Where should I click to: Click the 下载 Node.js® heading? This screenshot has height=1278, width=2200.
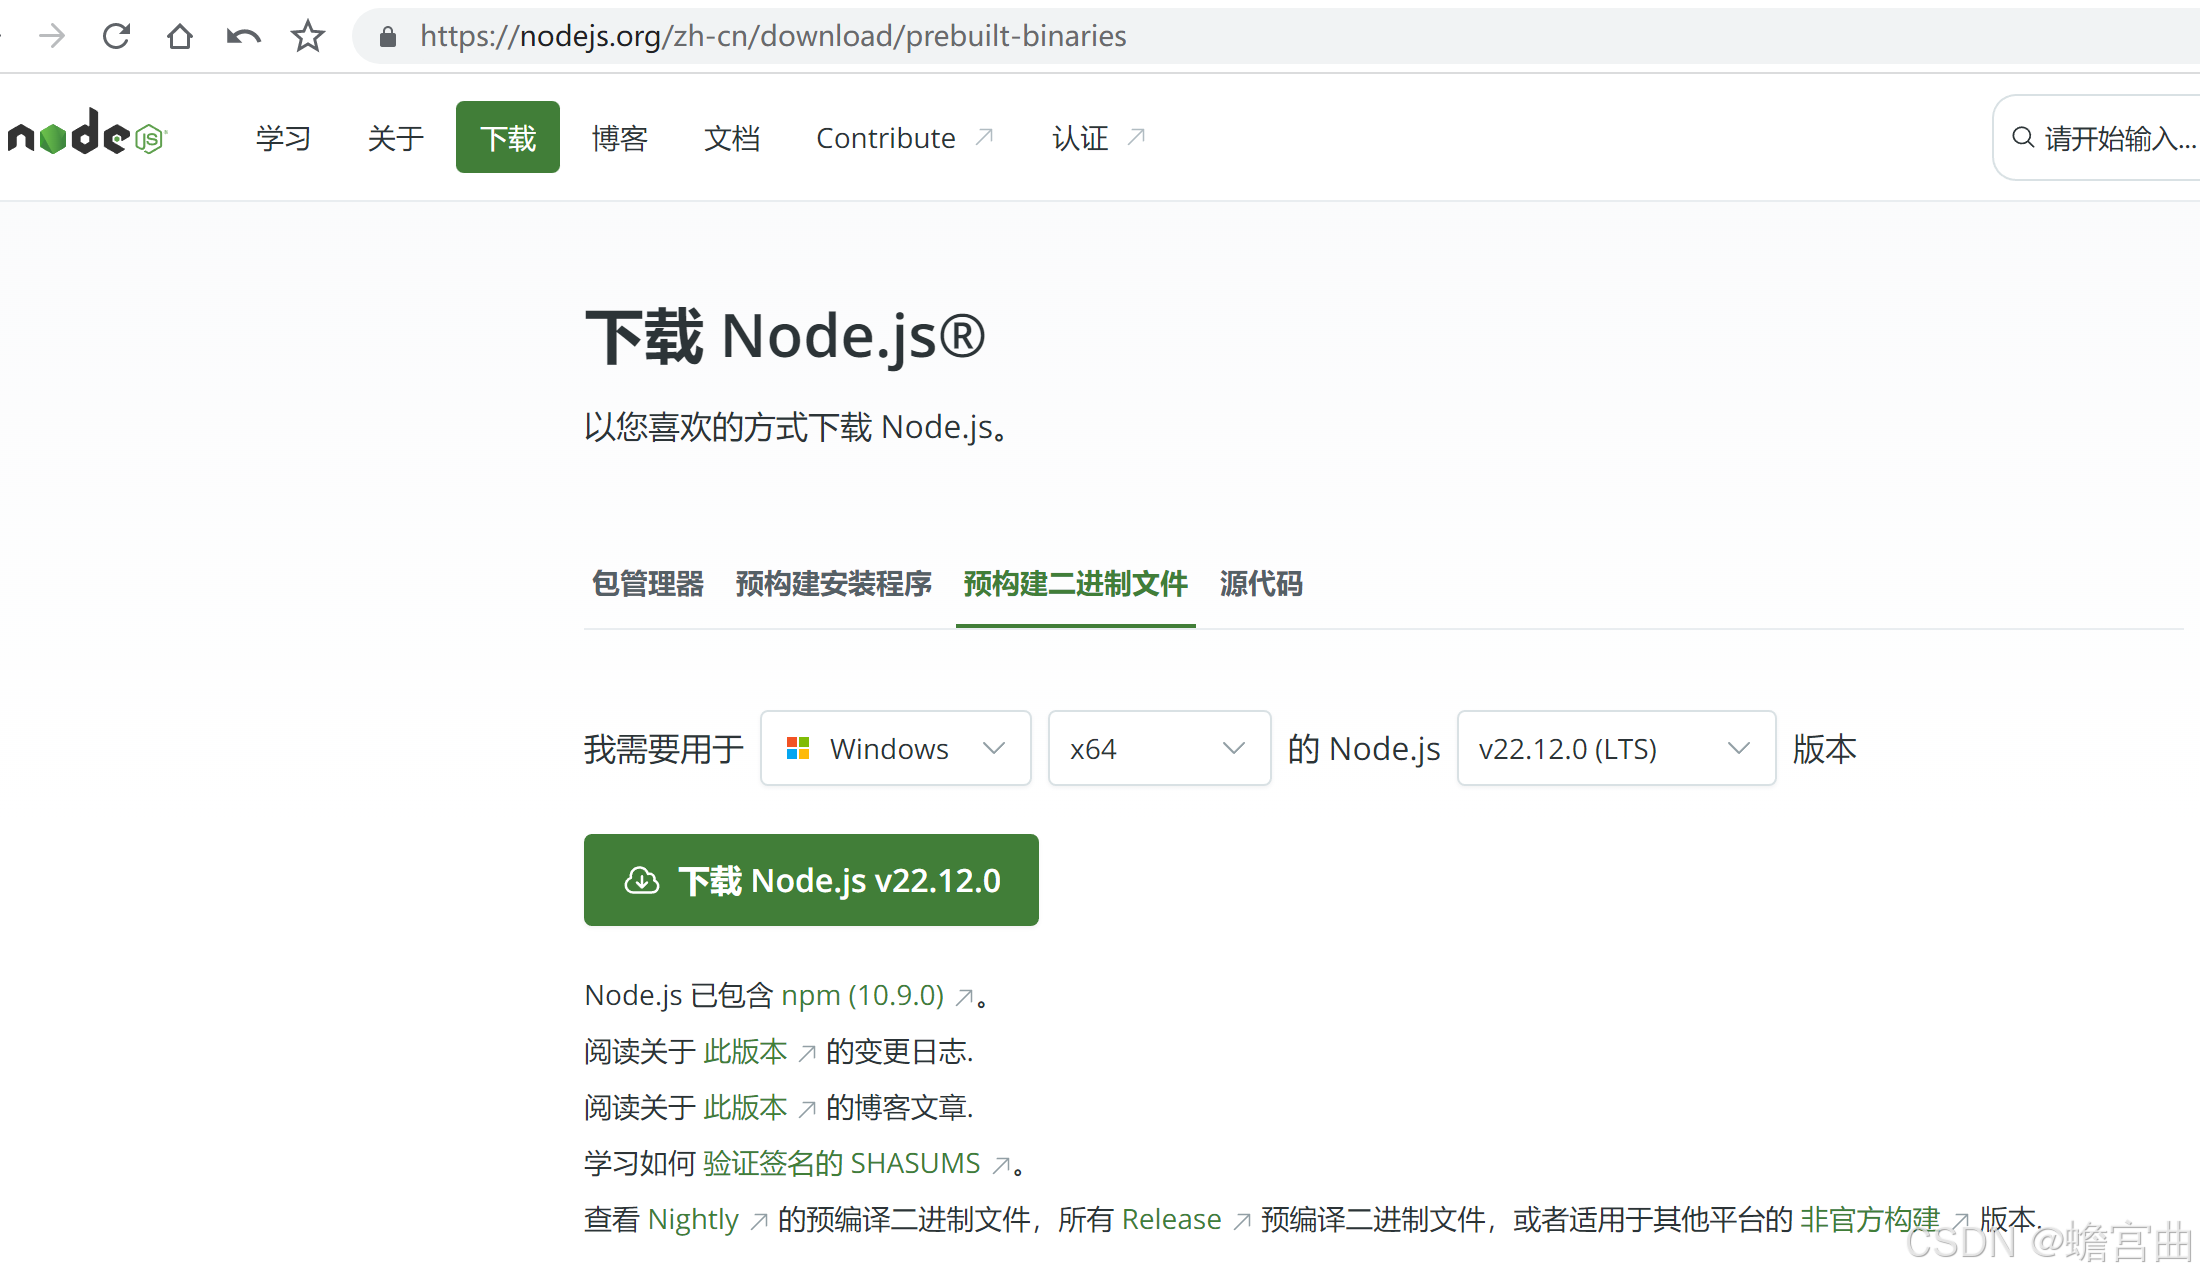pos(785,336)
